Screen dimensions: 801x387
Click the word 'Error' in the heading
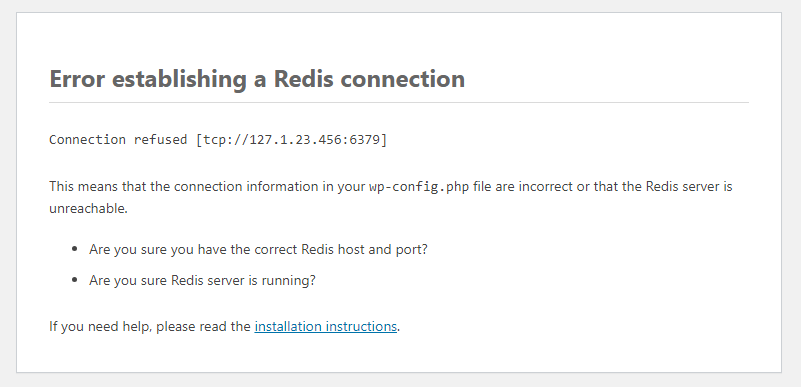[x=77, y=79]
